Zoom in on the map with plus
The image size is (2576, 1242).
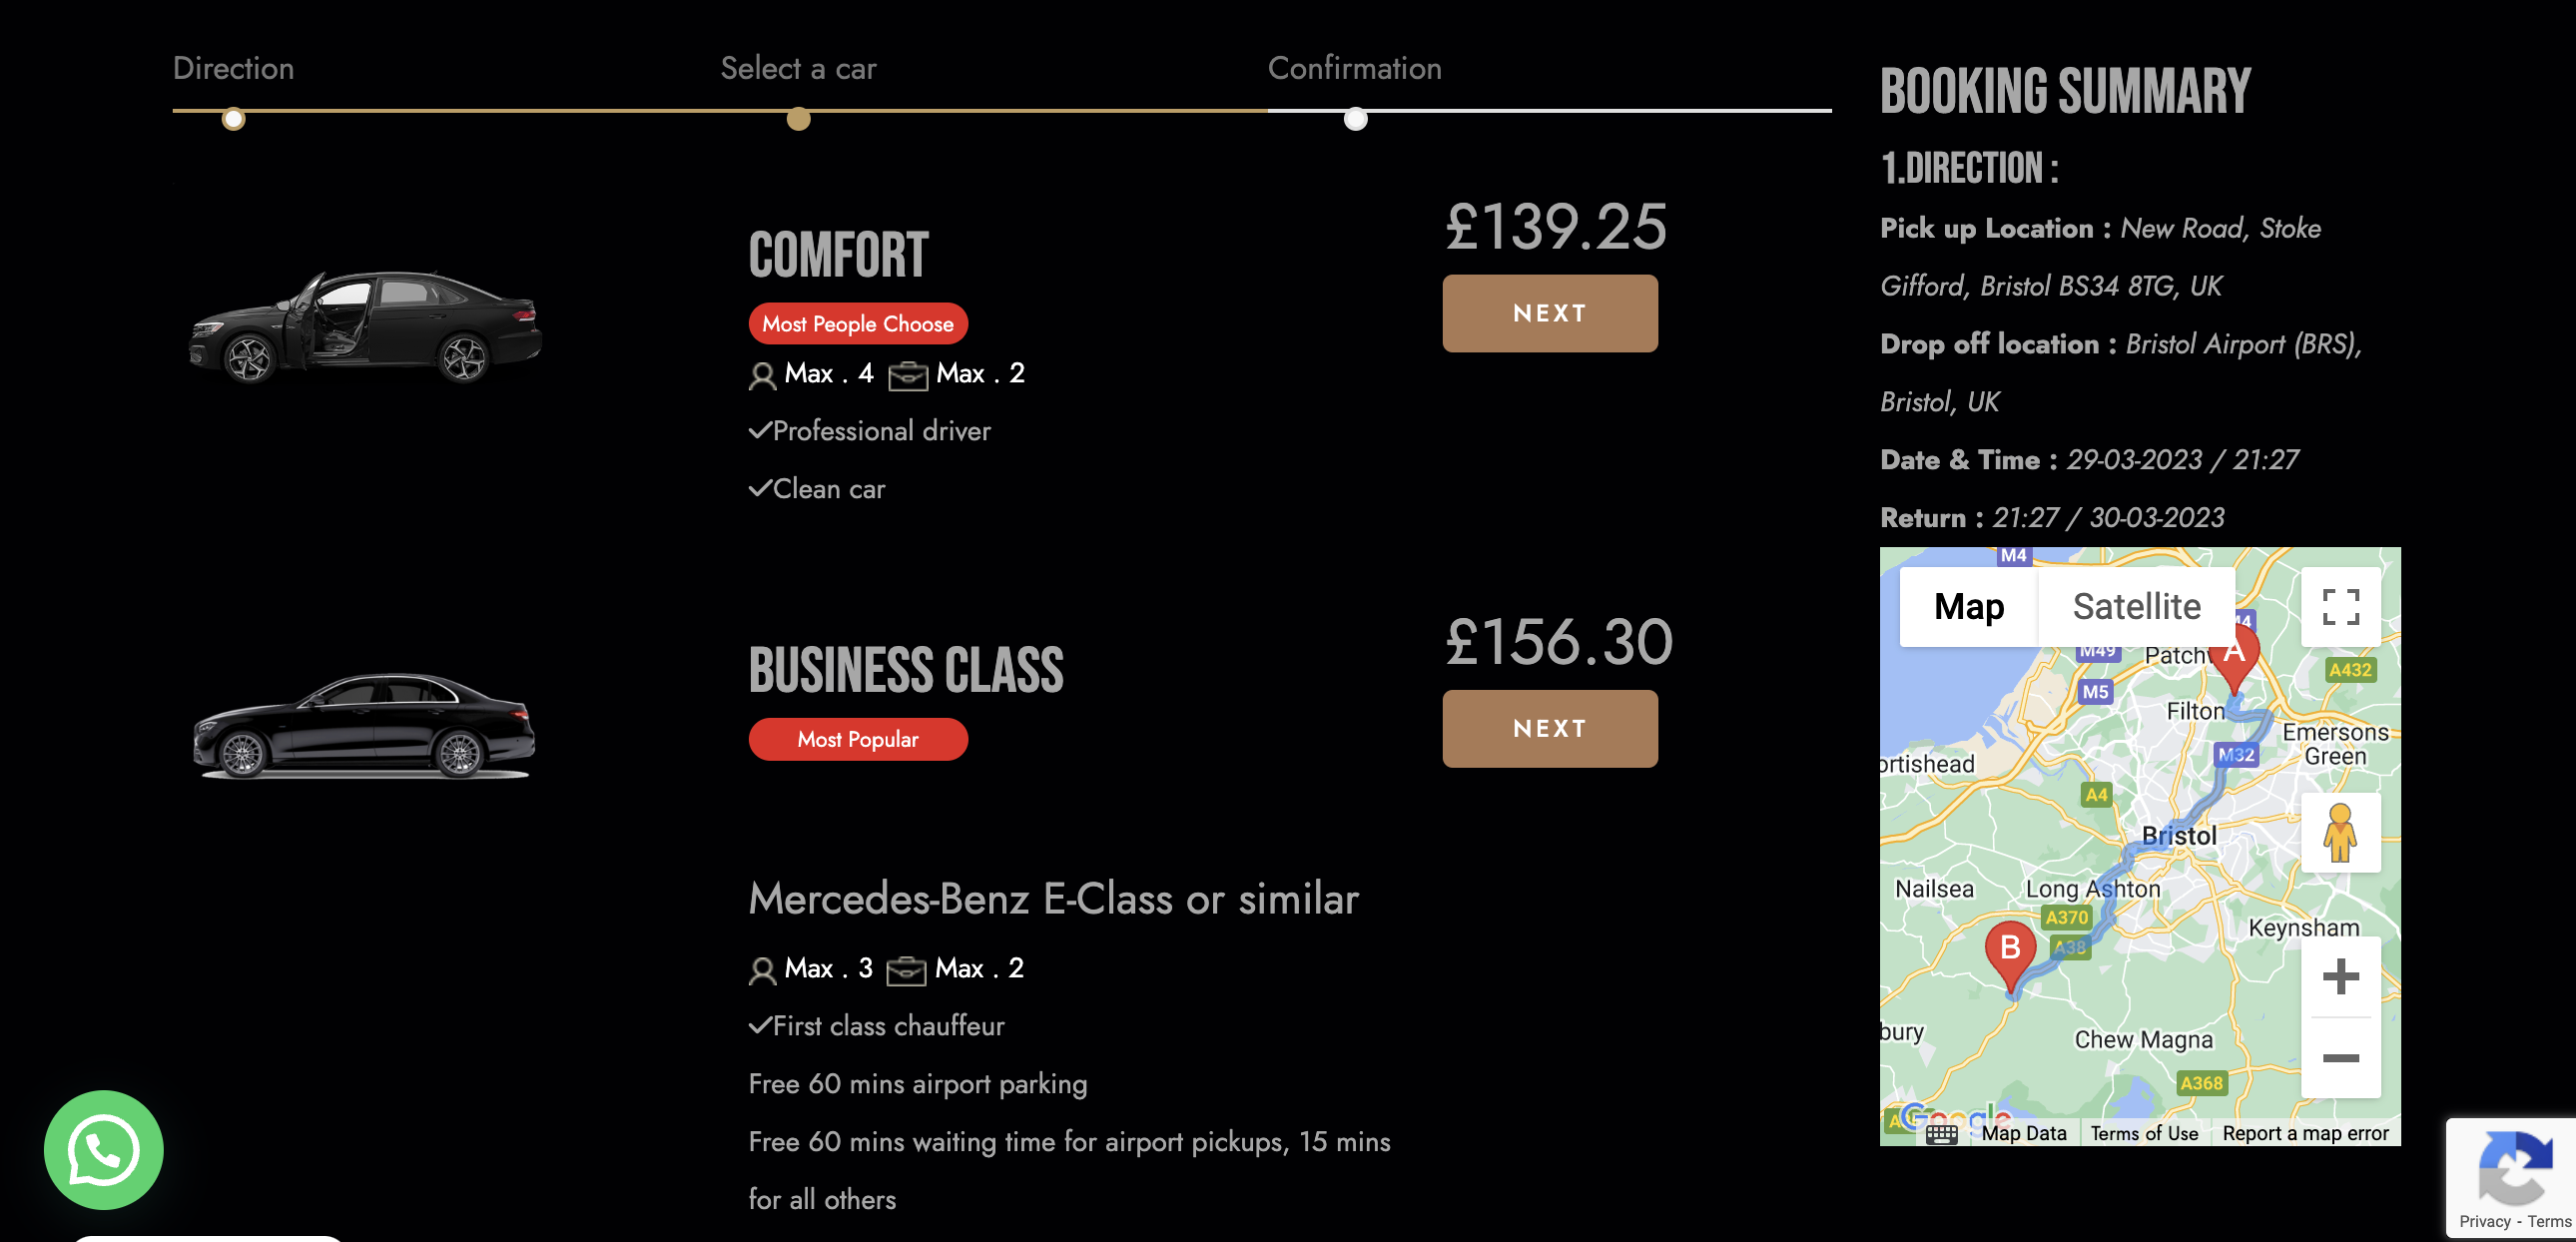(x=2340, y=977)
